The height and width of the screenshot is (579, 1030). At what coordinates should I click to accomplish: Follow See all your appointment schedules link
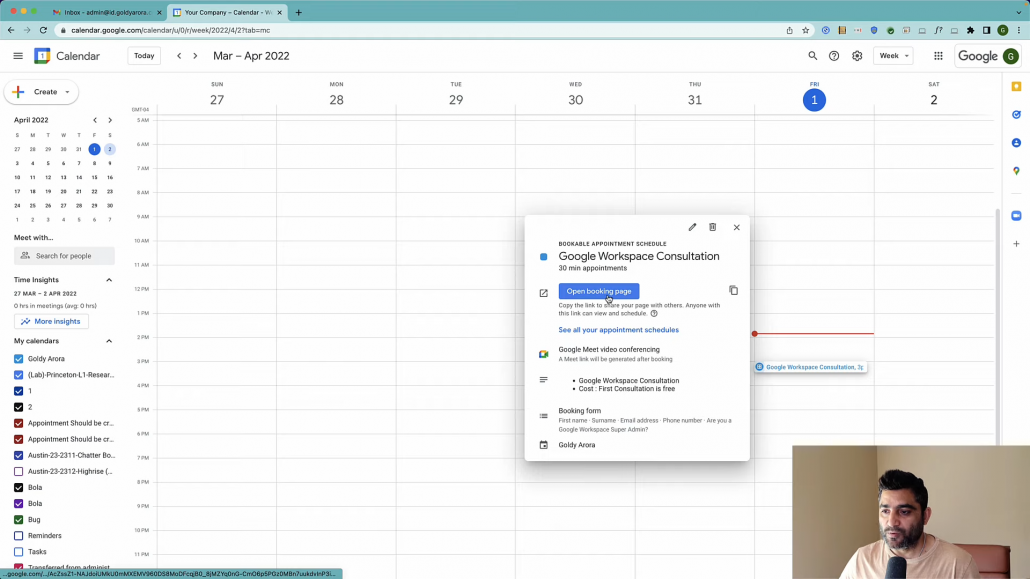point(618,330)
